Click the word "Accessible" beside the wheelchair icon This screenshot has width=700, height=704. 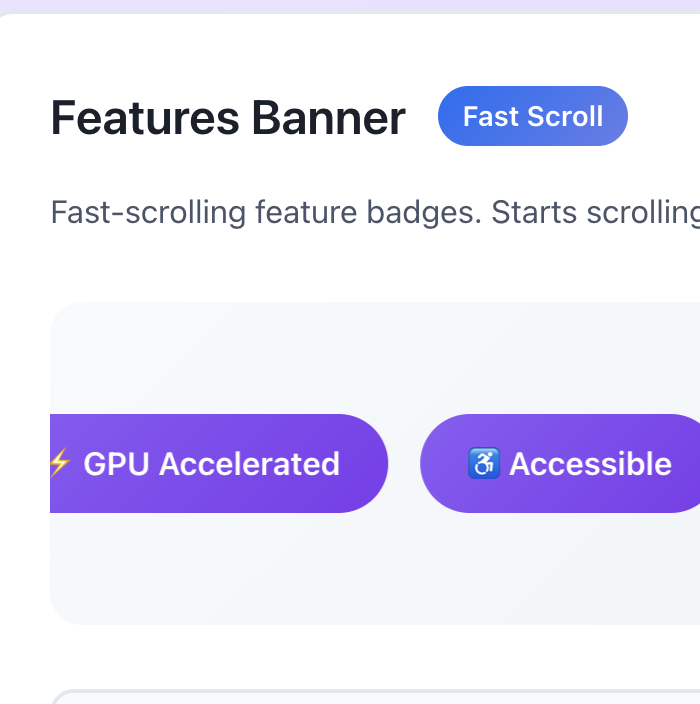coord(590,464)
